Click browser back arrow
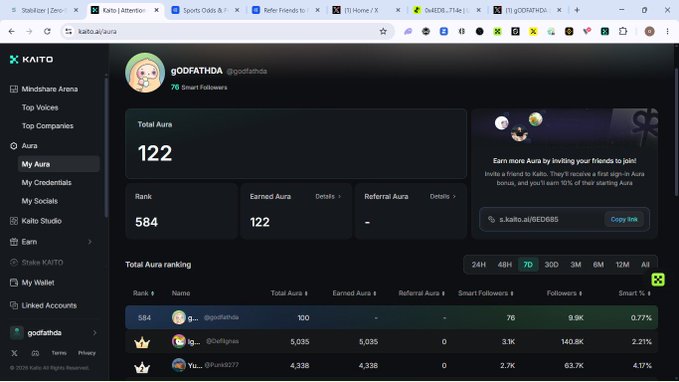 click(x=12, y=31)
